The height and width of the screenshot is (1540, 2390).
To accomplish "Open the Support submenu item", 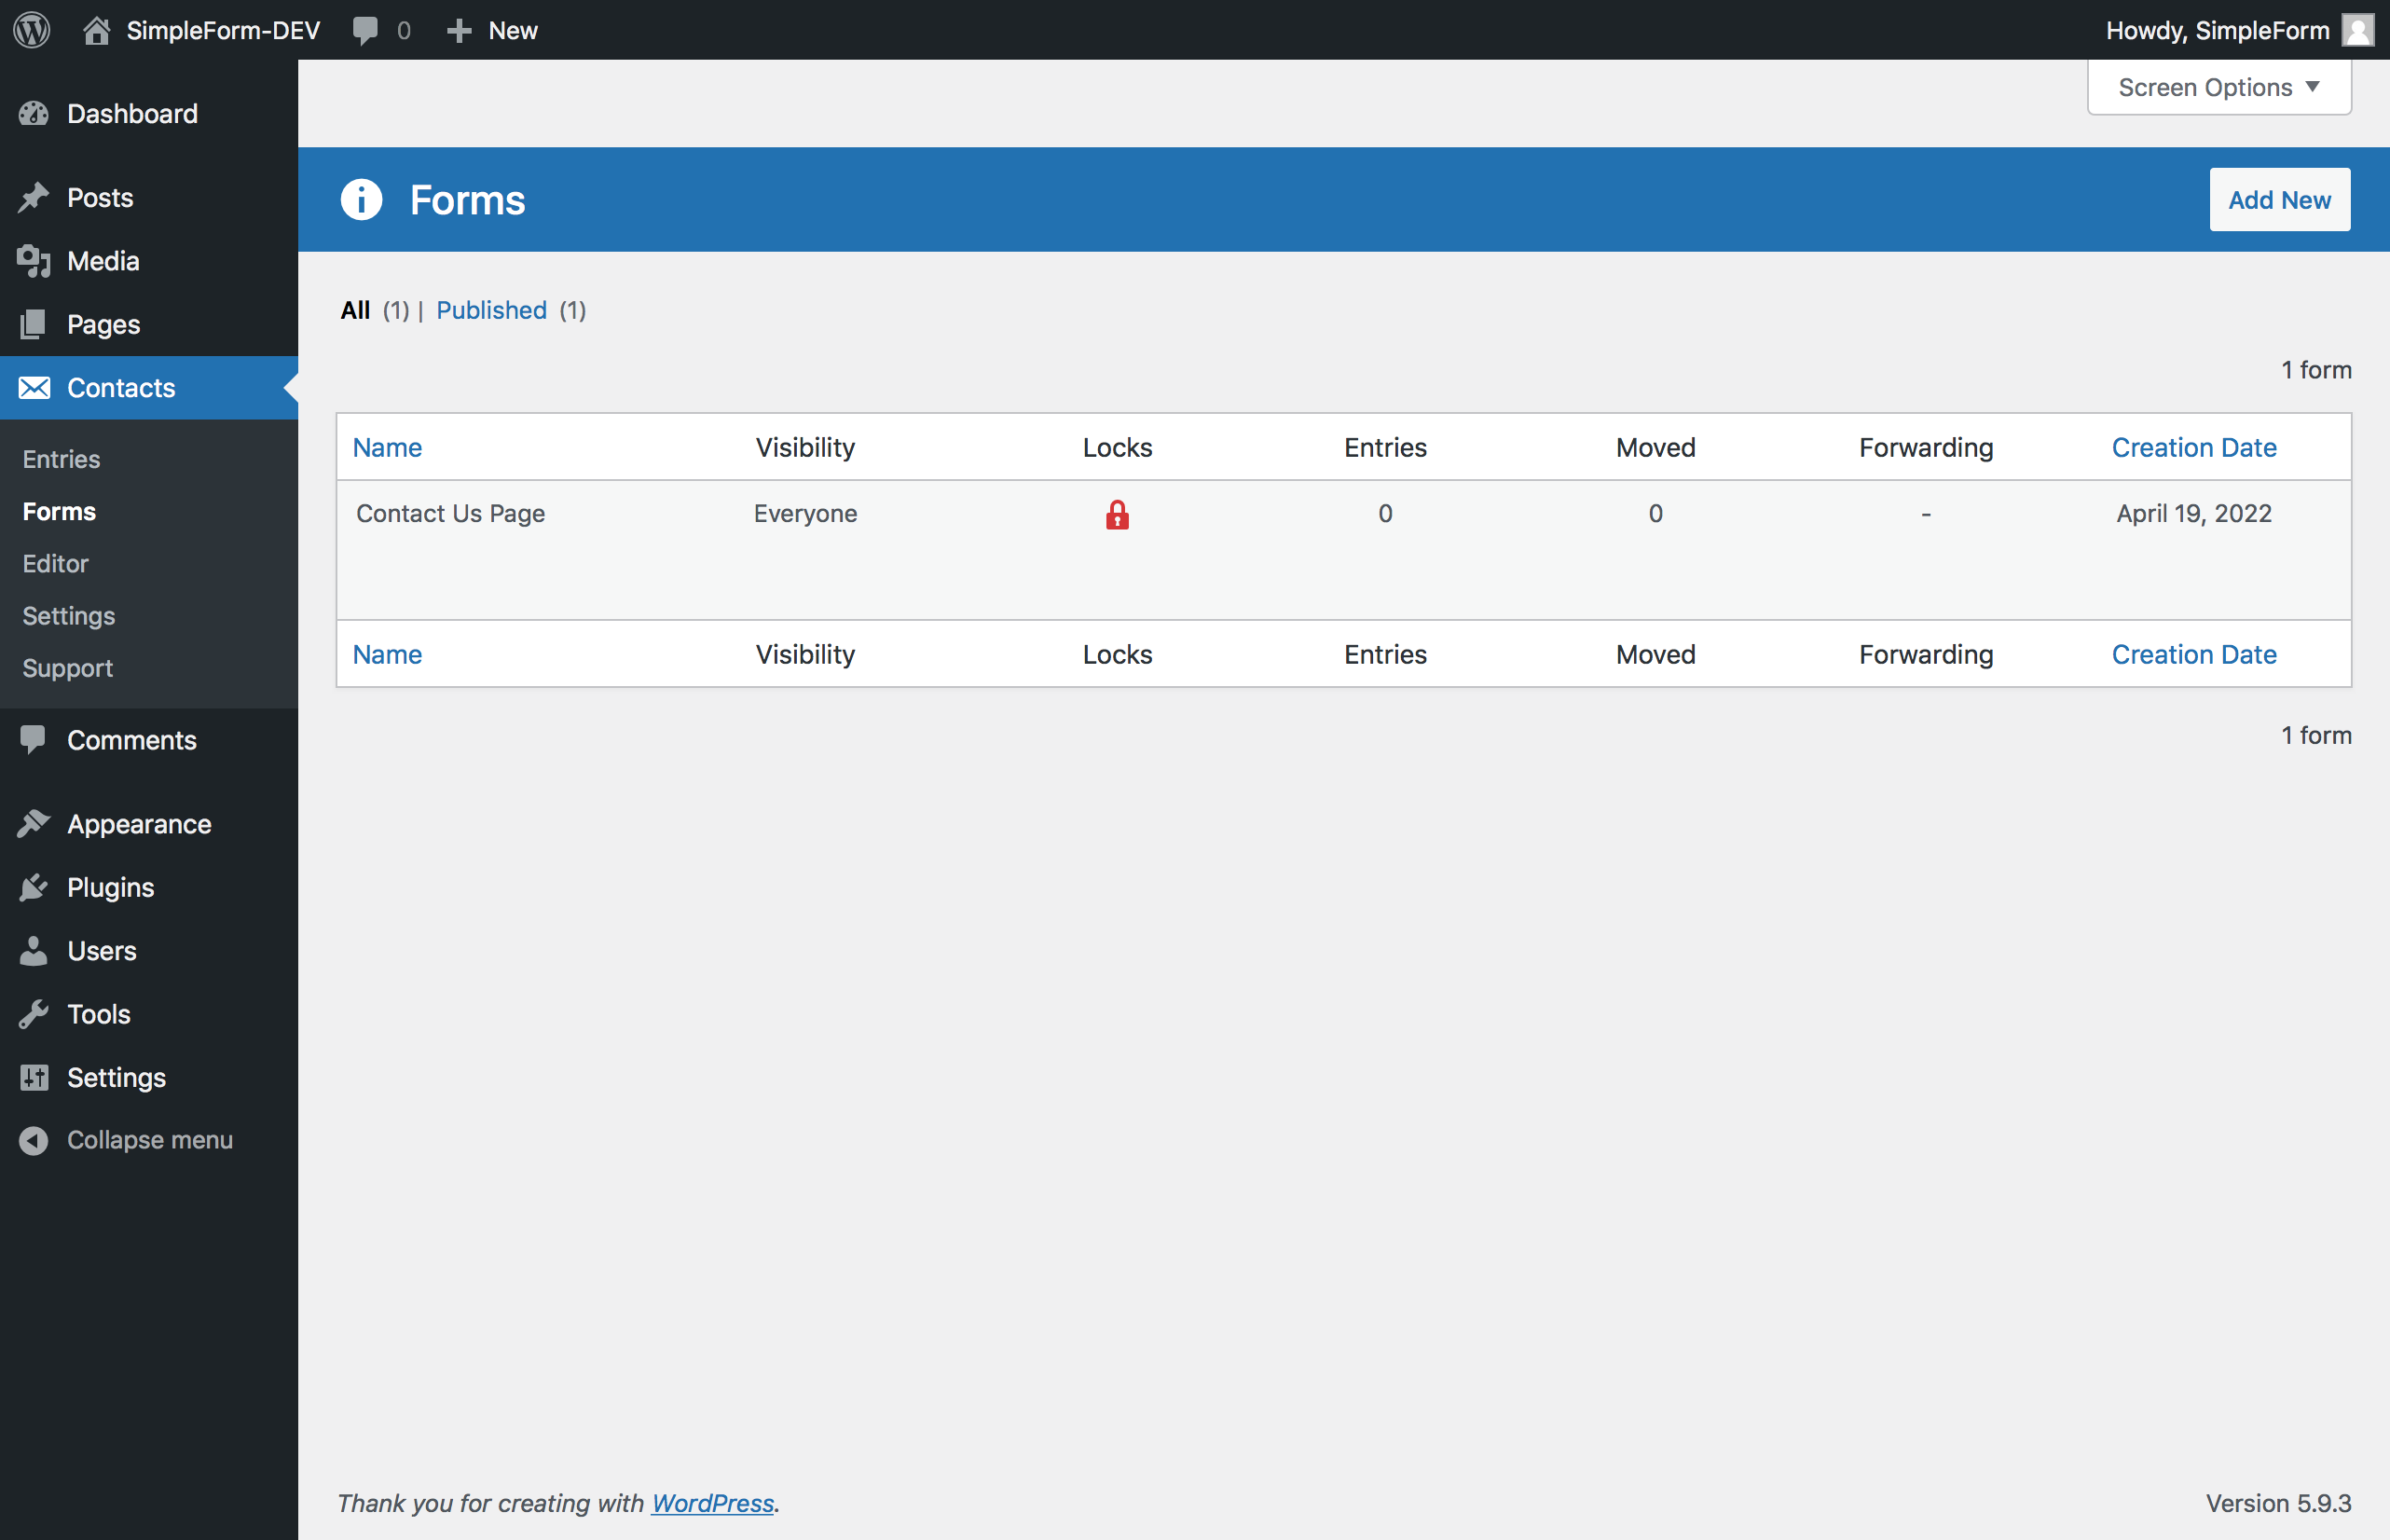I will tap(67, 667).
